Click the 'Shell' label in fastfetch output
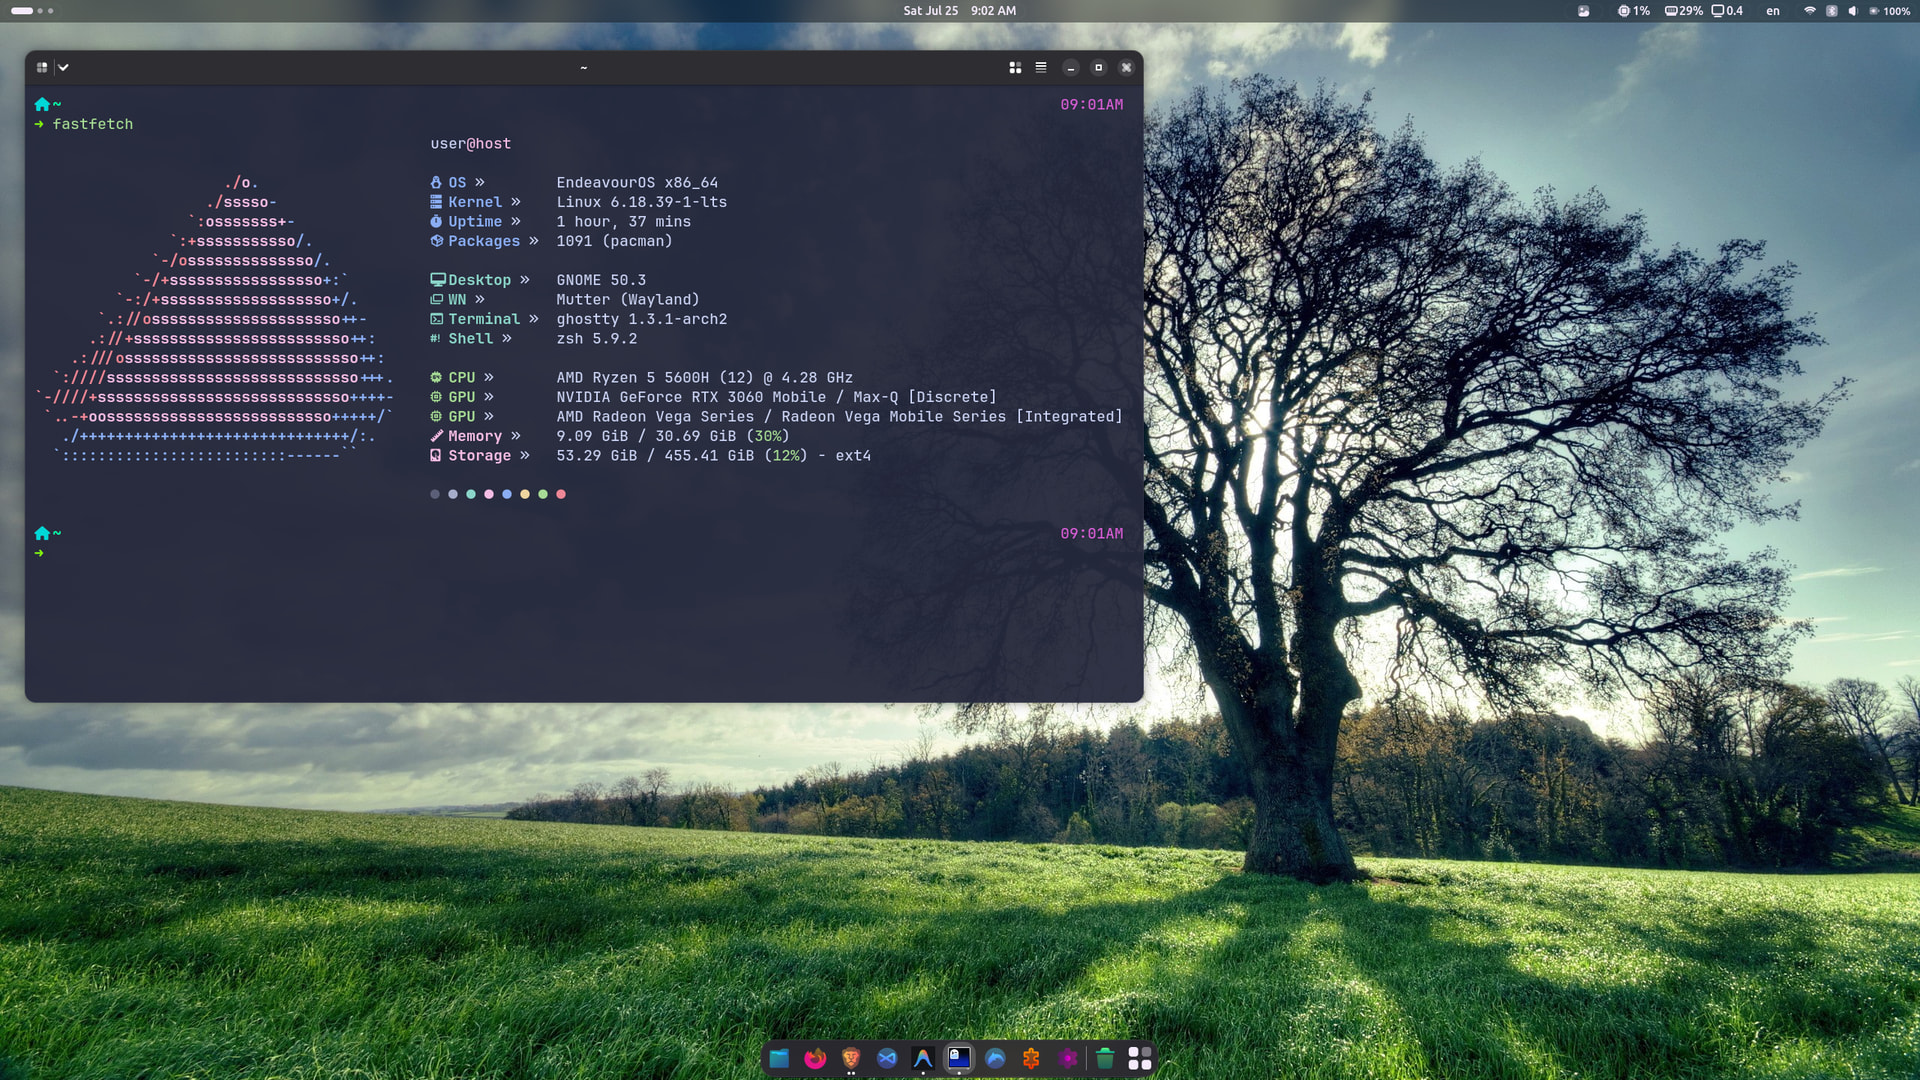The height and width of the screenshot is (1080, 1920). click(471, 338)
